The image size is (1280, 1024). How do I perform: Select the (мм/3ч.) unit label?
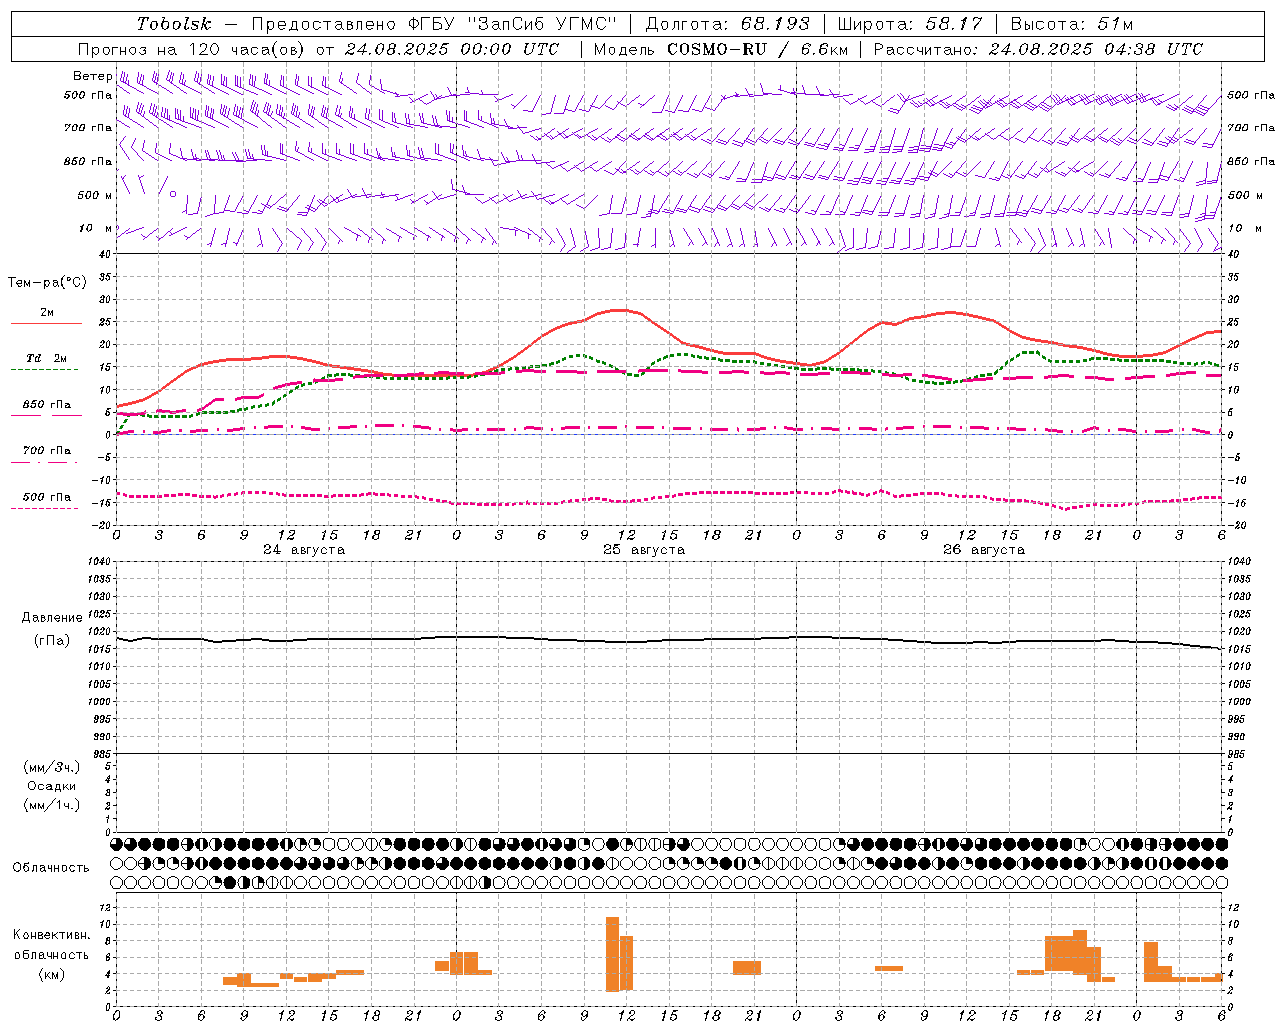(x=52, y=767)
